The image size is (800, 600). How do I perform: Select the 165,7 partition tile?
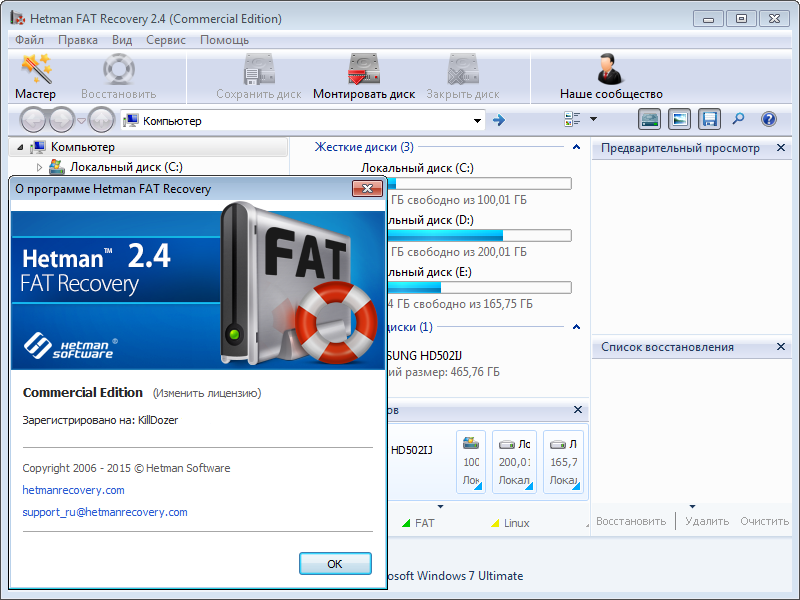(x=563, y=462)
